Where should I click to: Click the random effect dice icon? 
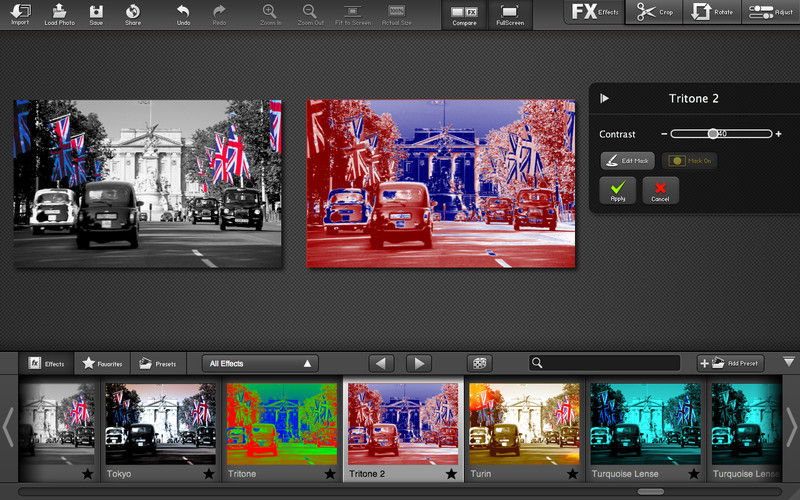pos(480,363)
